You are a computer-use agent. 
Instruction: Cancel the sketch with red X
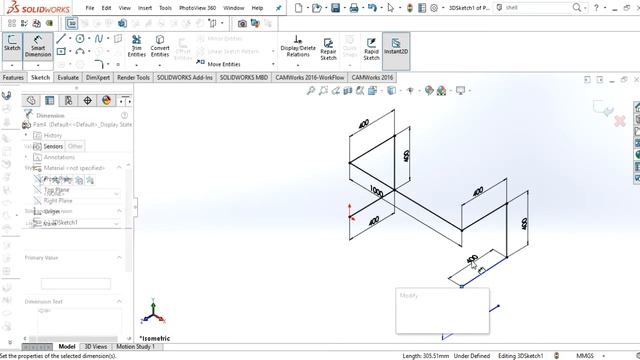click(x=620, y=121)
